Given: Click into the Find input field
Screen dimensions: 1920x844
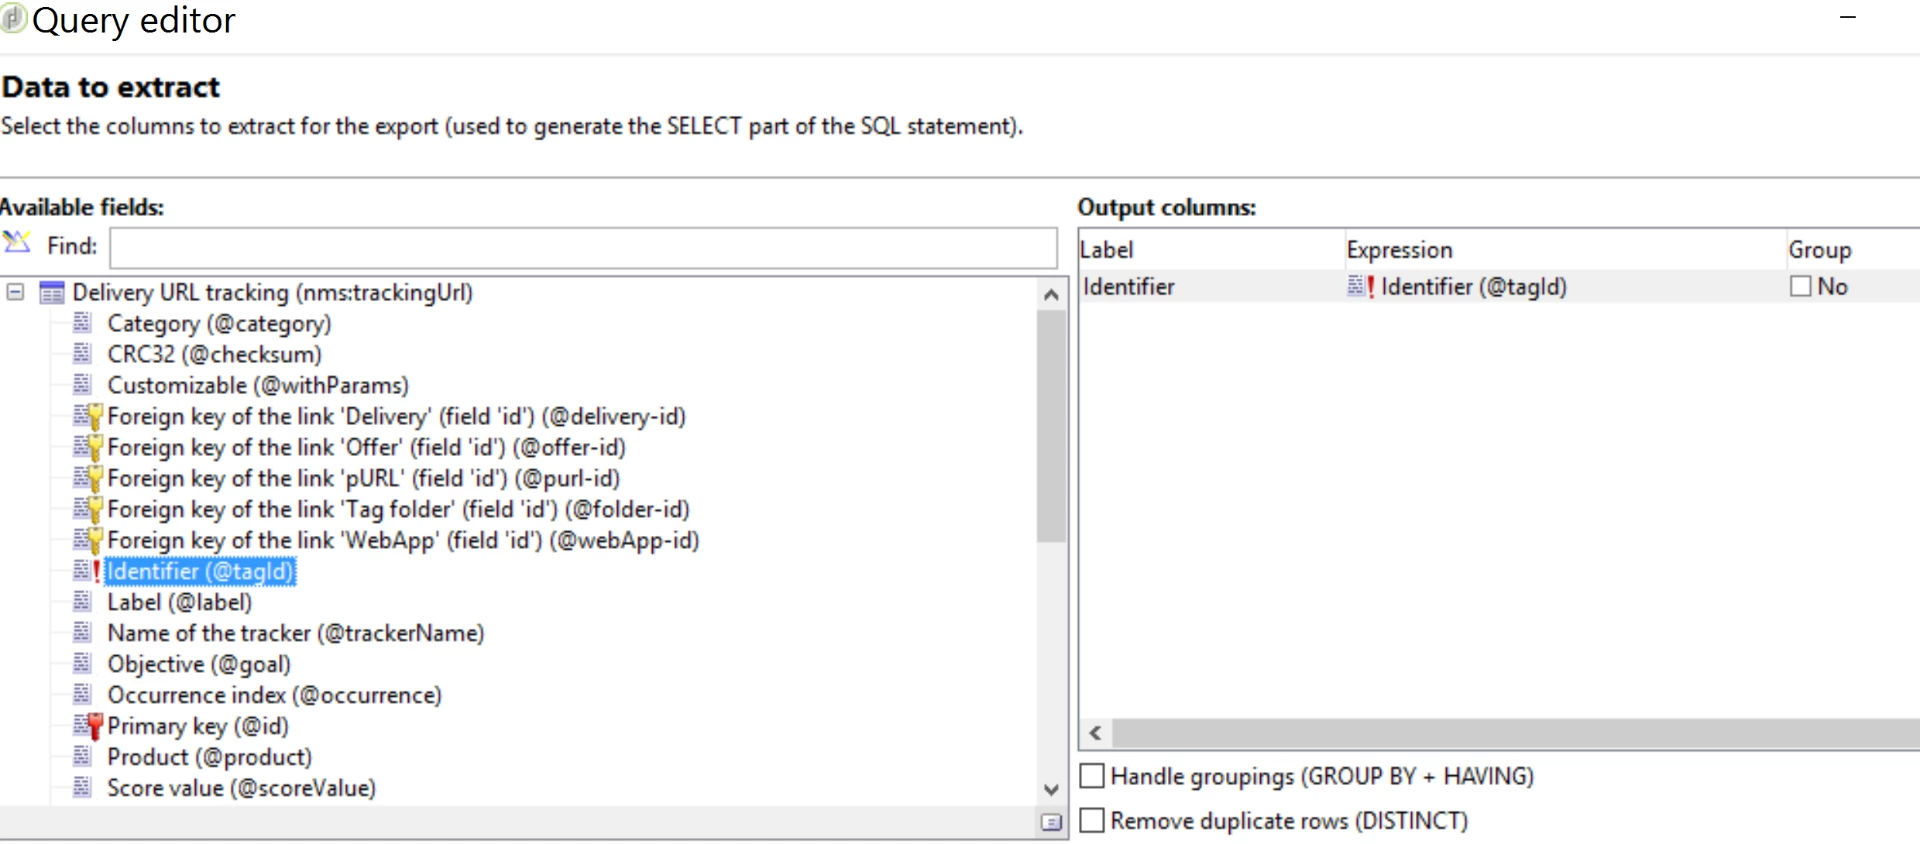Looking at the screenshot, I should tap(583, 248).
